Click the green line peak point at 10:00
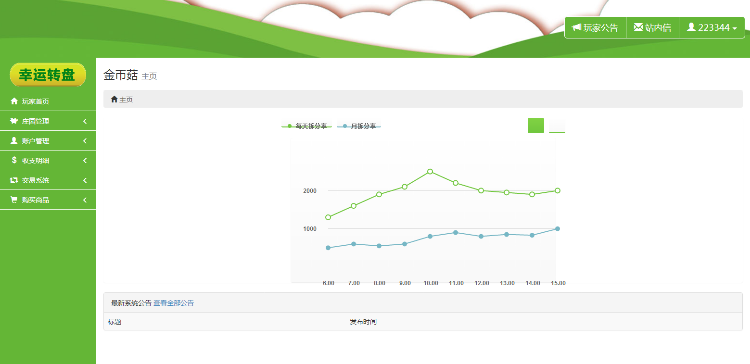Viewport: 750px width, 364px height. click(430, 171)
